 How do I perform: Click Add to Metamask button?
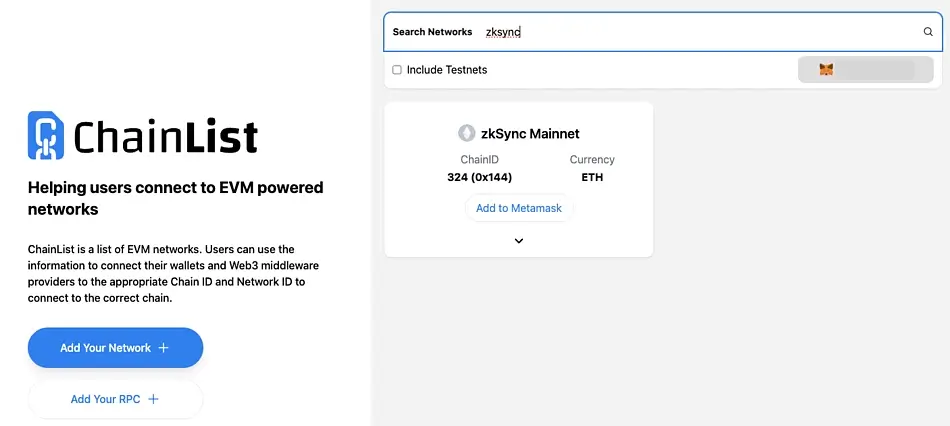pyautogui.click(x=519, y=208)
